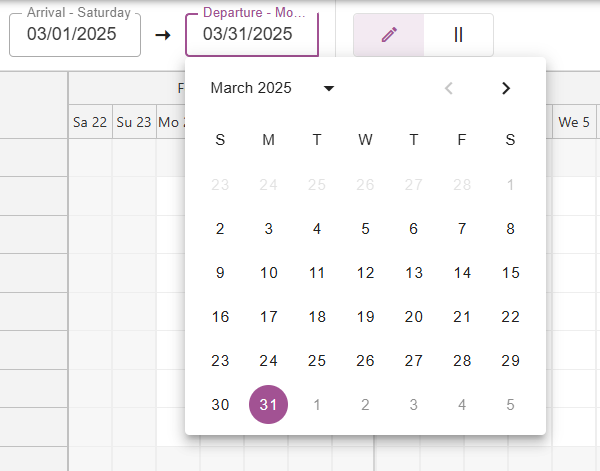This screenshot has height=471, width=600.
Task: Pick March 28 in the date picker
Action: click(462, 361)
